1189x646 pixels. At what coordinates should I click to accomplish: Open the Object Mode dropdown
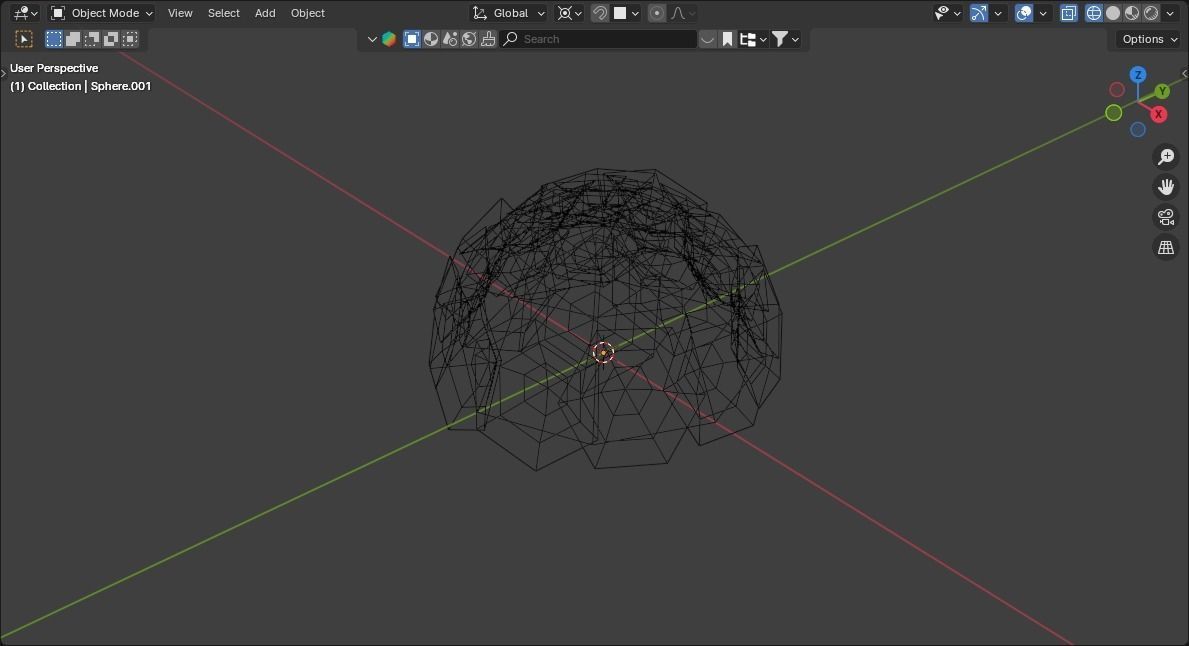point(102,13)
